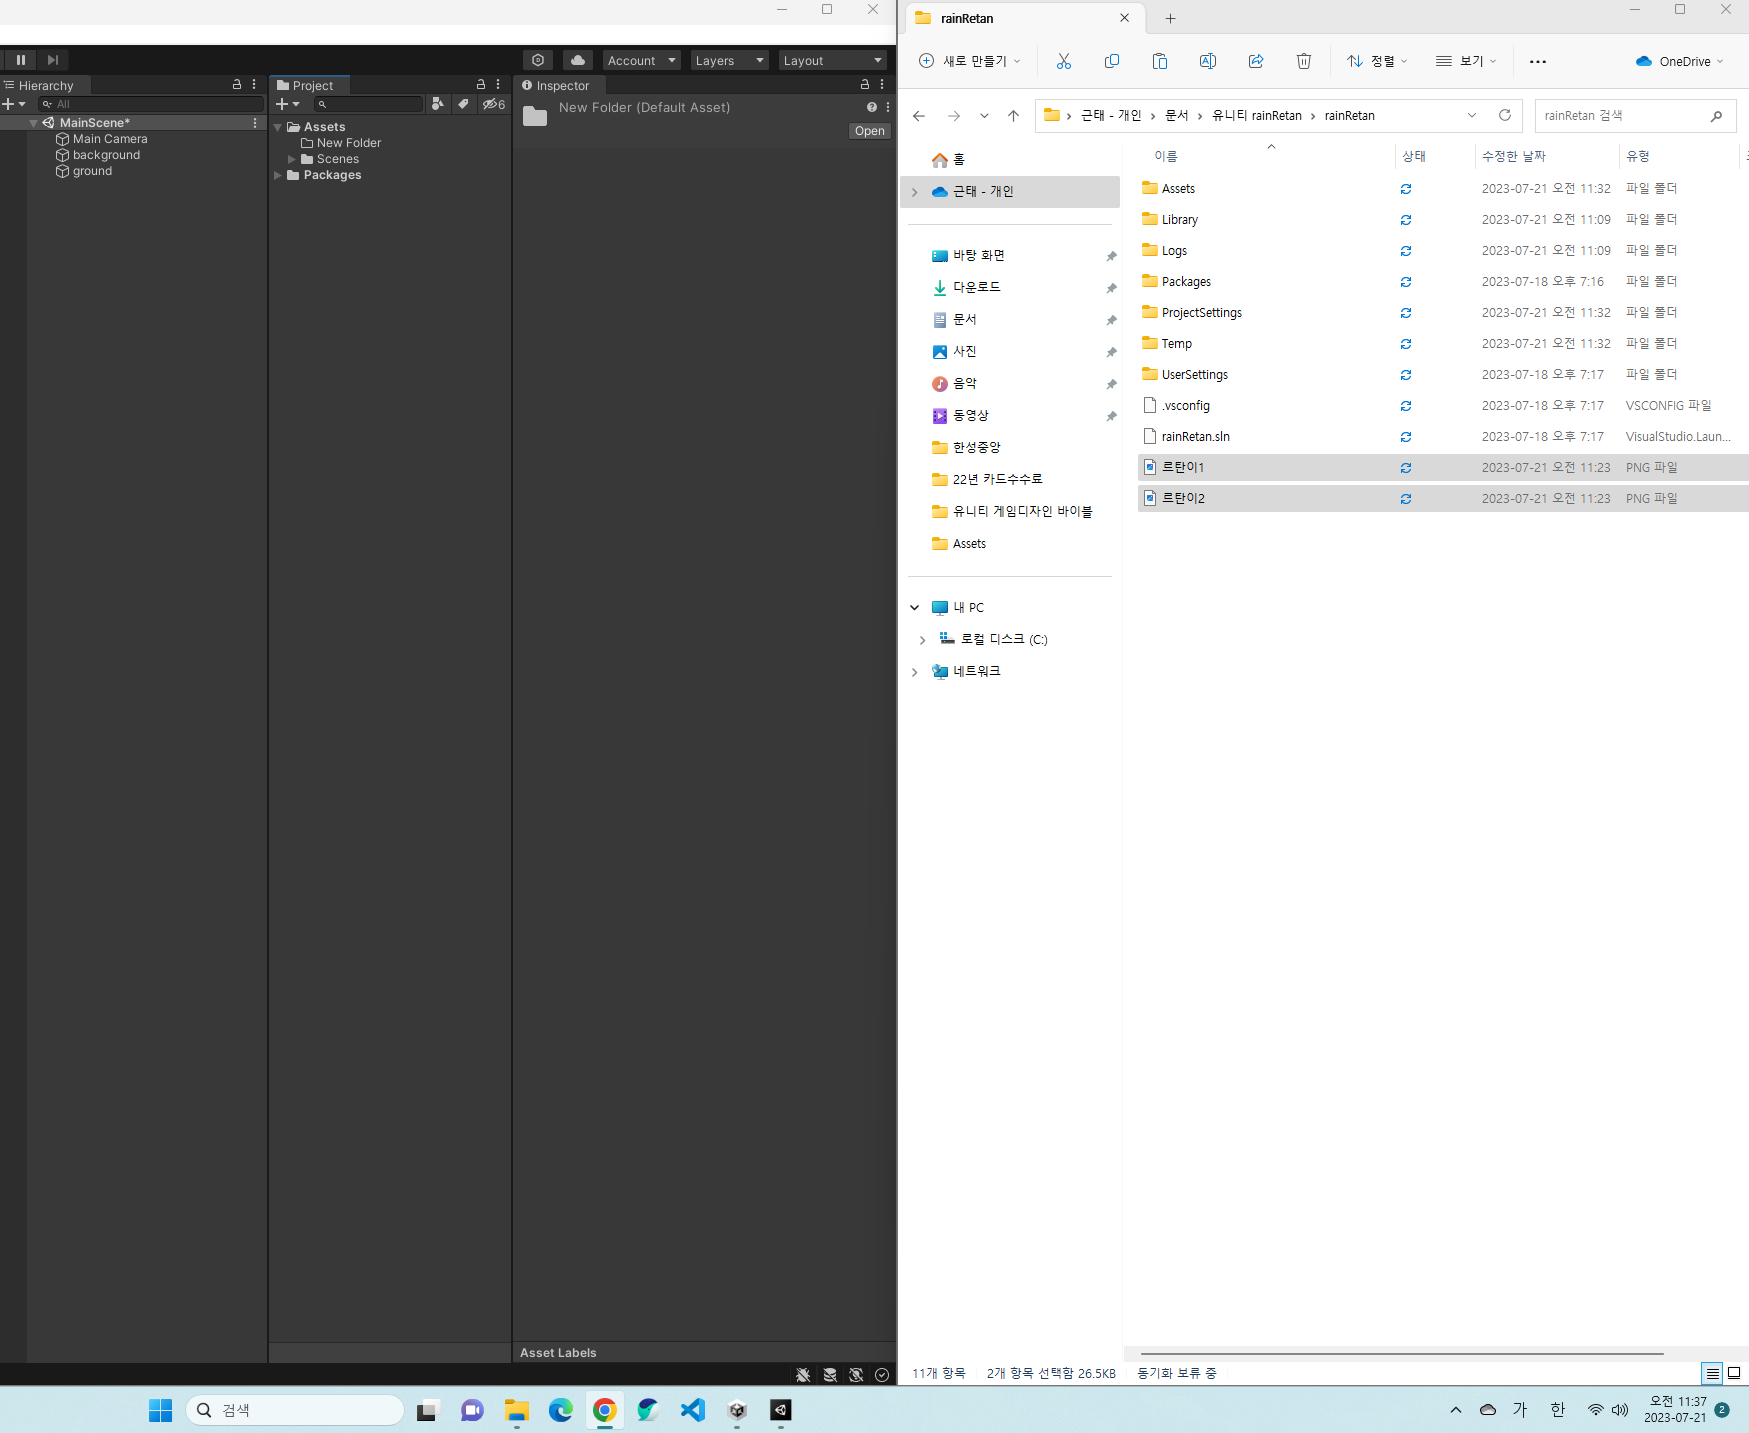Click the Rename icon in Explorer toolbar
The width and height of the screenshot is (1749, 1433).
coord(1208,61)
